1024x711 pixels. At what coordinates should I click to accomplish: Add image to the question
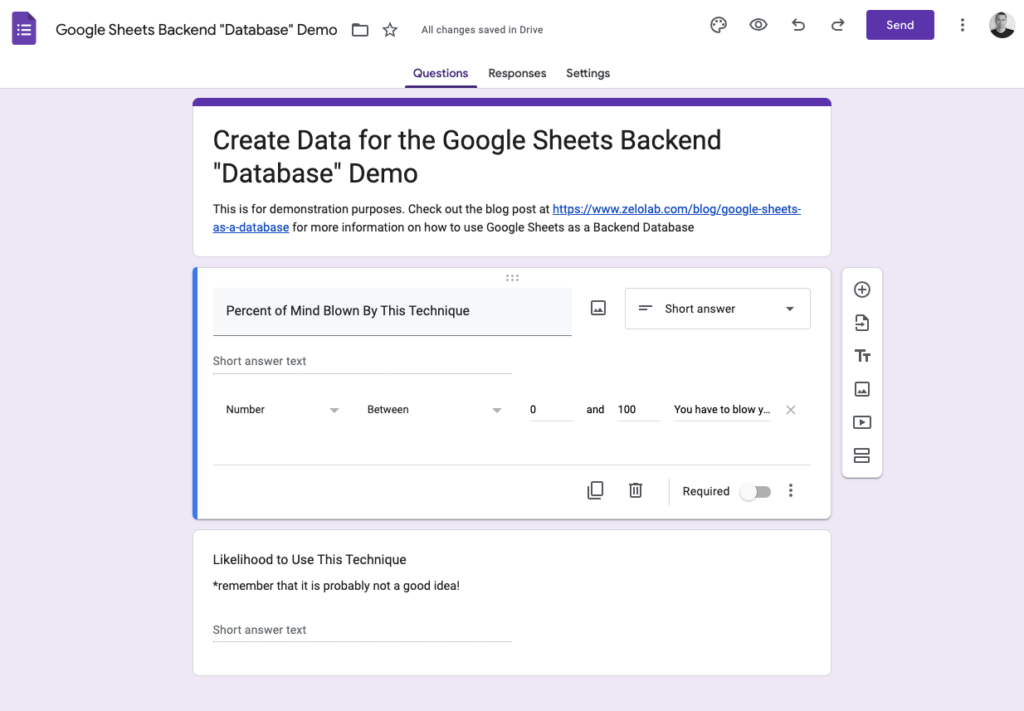click(598, 308)
